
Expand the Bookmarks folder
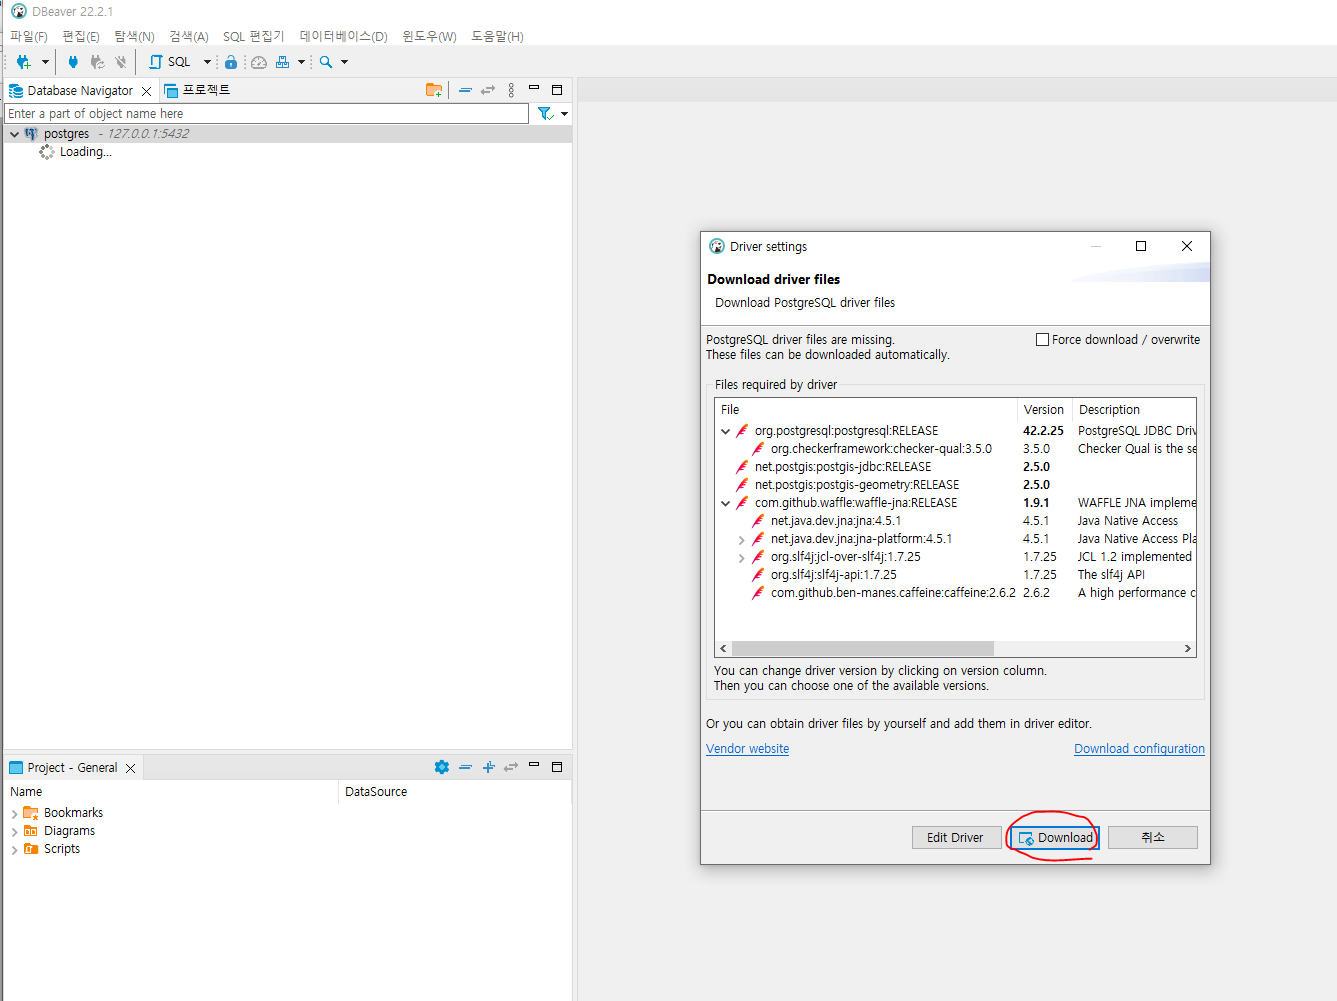pos(14,814)
